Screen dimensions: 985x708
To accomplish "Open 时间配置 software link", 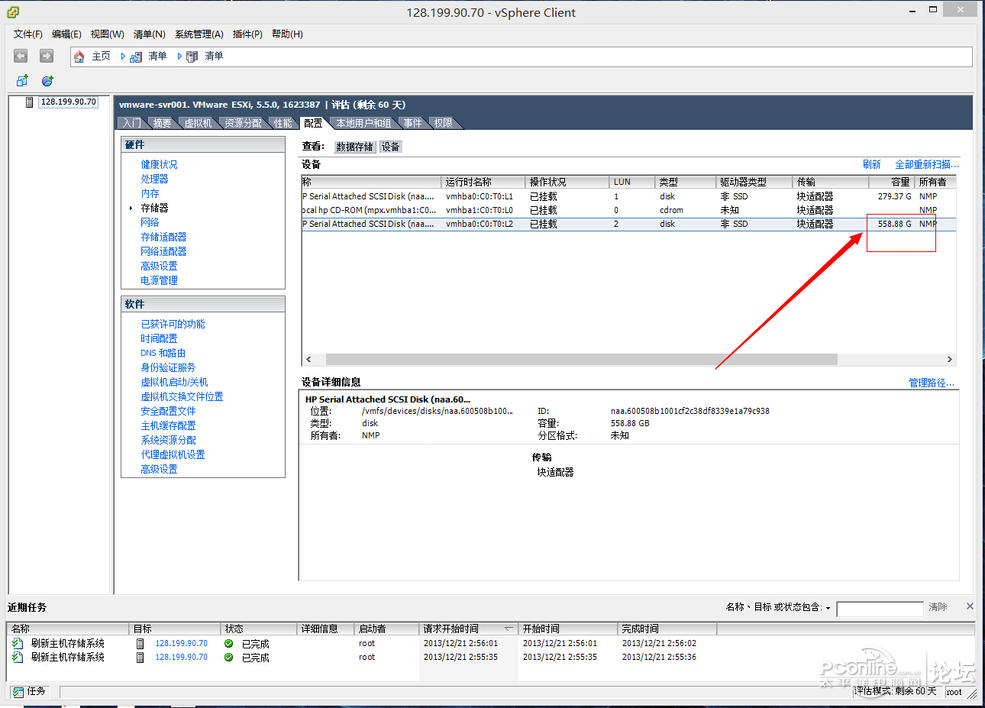I will (x=159, y=339).
